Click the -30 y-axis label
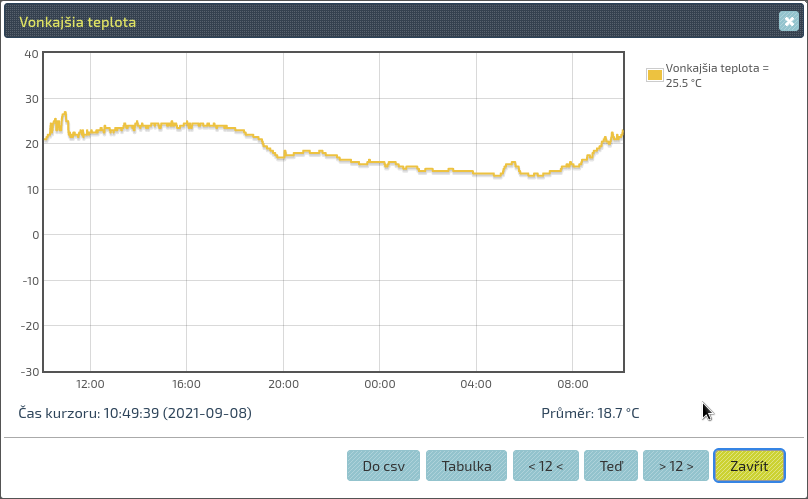The image size is (808, 499). point(30,372)
